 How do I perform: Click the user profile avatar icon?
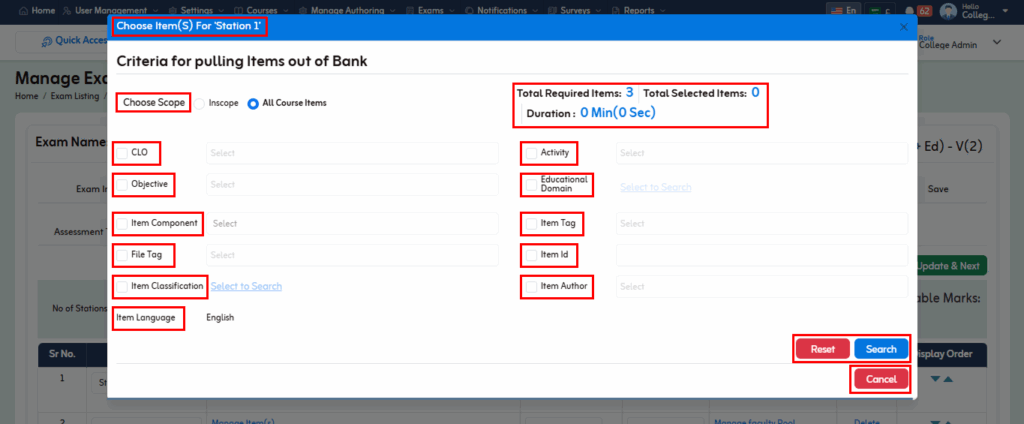[946, 11]
